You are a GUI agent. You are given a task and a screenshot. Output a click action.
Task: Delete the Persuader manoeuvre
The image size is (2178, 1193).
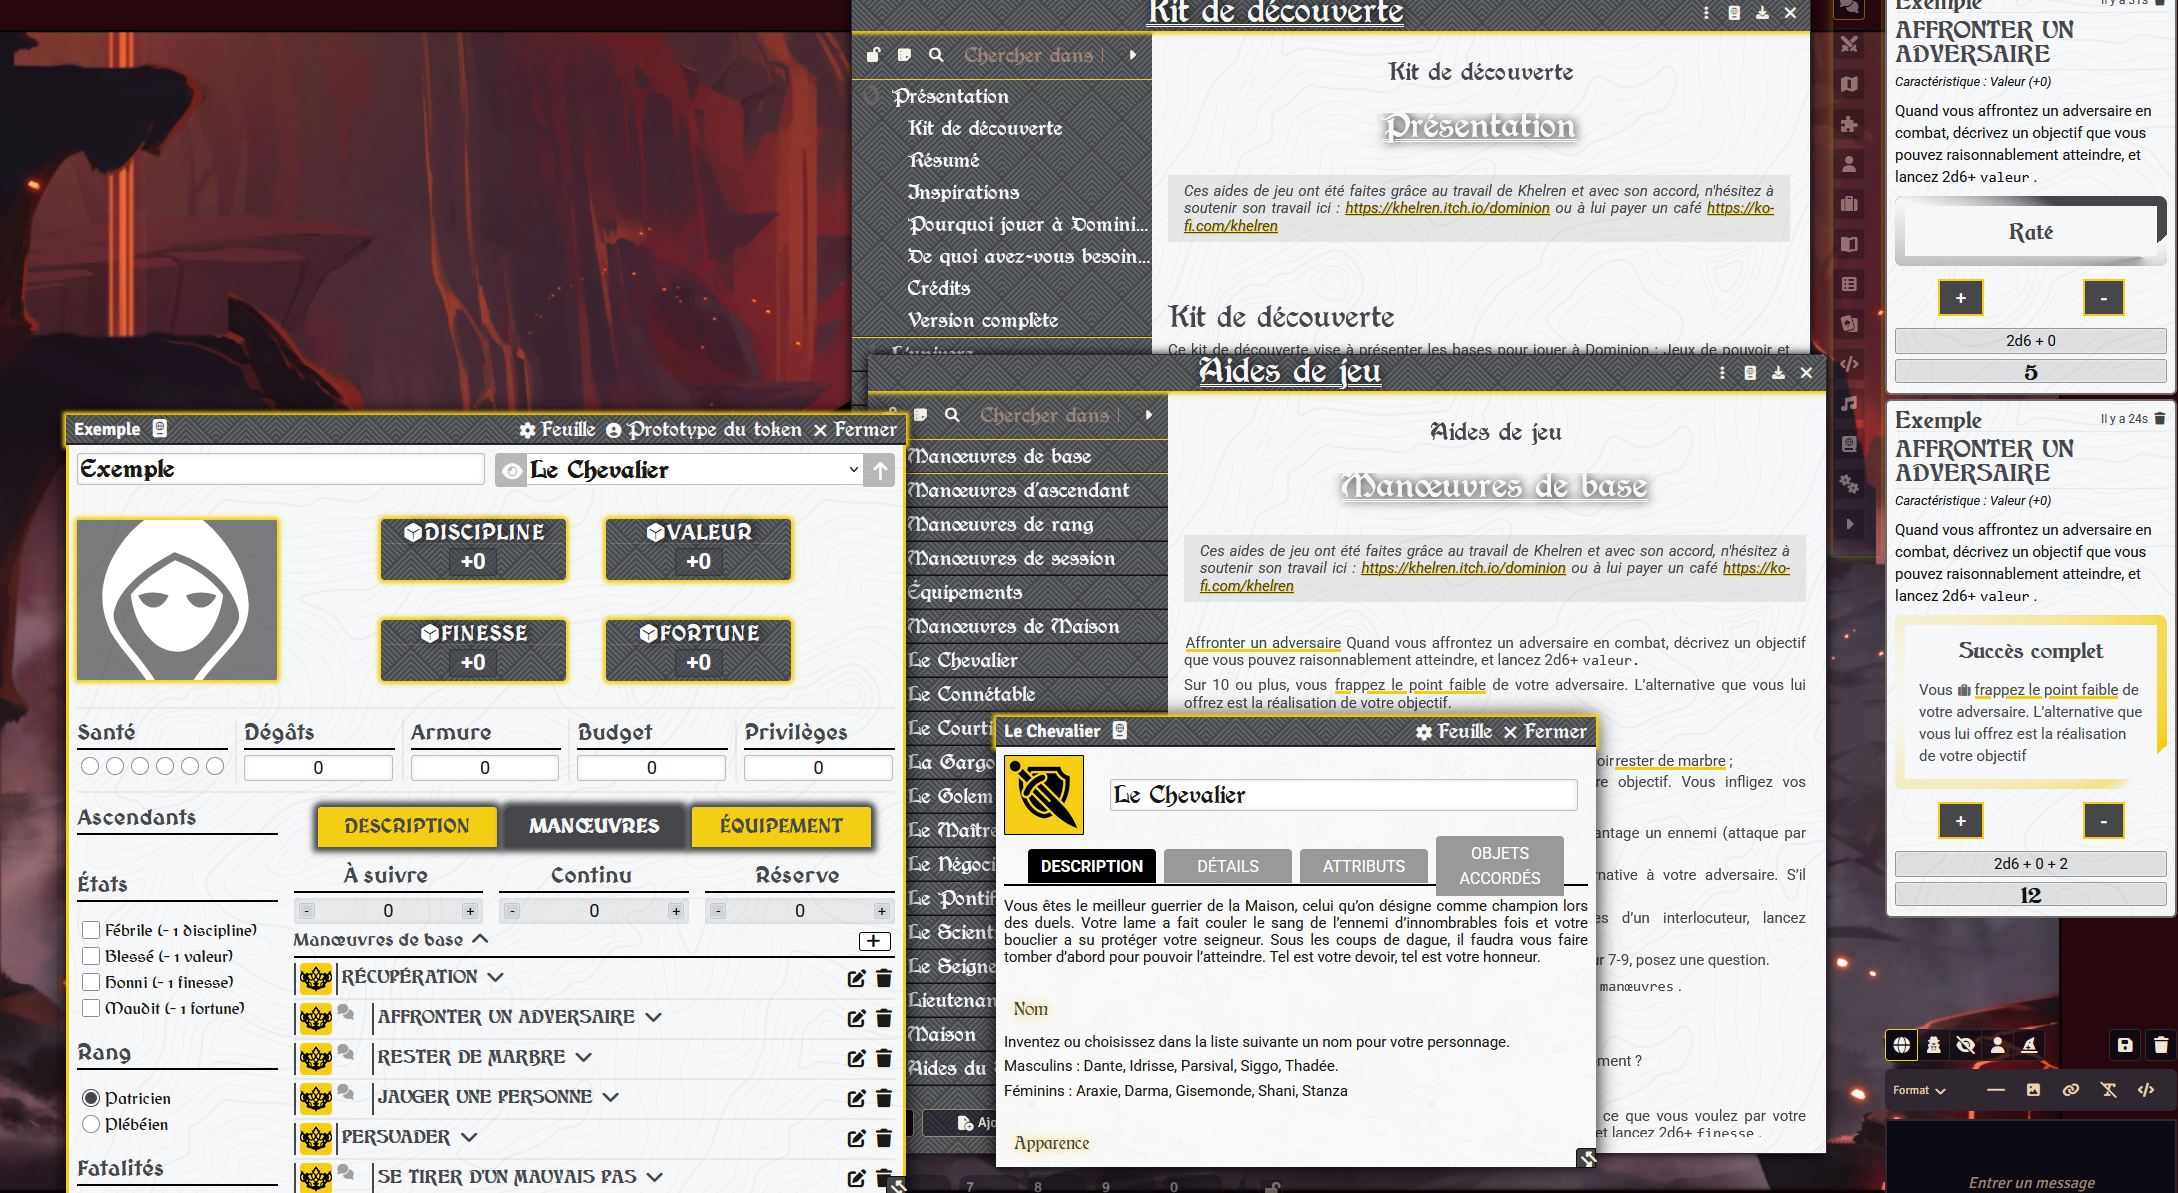pos(884,1138)
